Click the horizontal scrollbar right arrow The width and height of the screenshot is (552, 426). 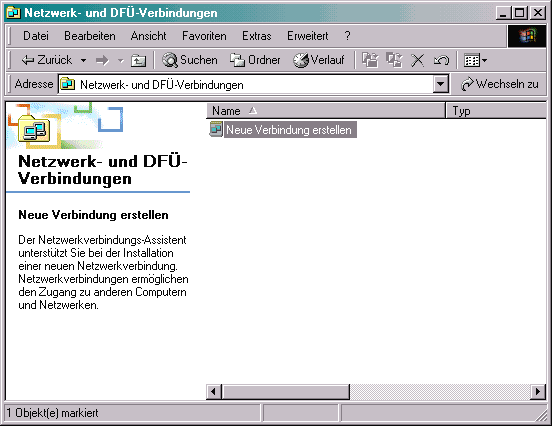coord(538,391)
